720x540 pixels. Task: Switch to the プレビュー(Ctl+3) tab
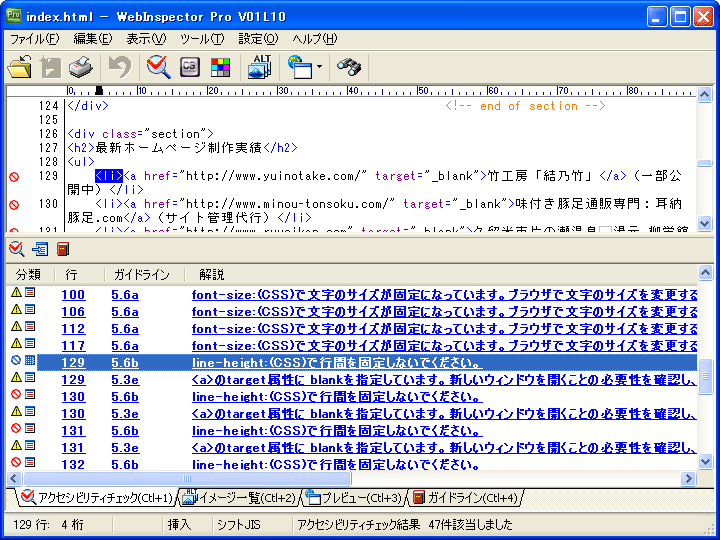pos(354,498)
